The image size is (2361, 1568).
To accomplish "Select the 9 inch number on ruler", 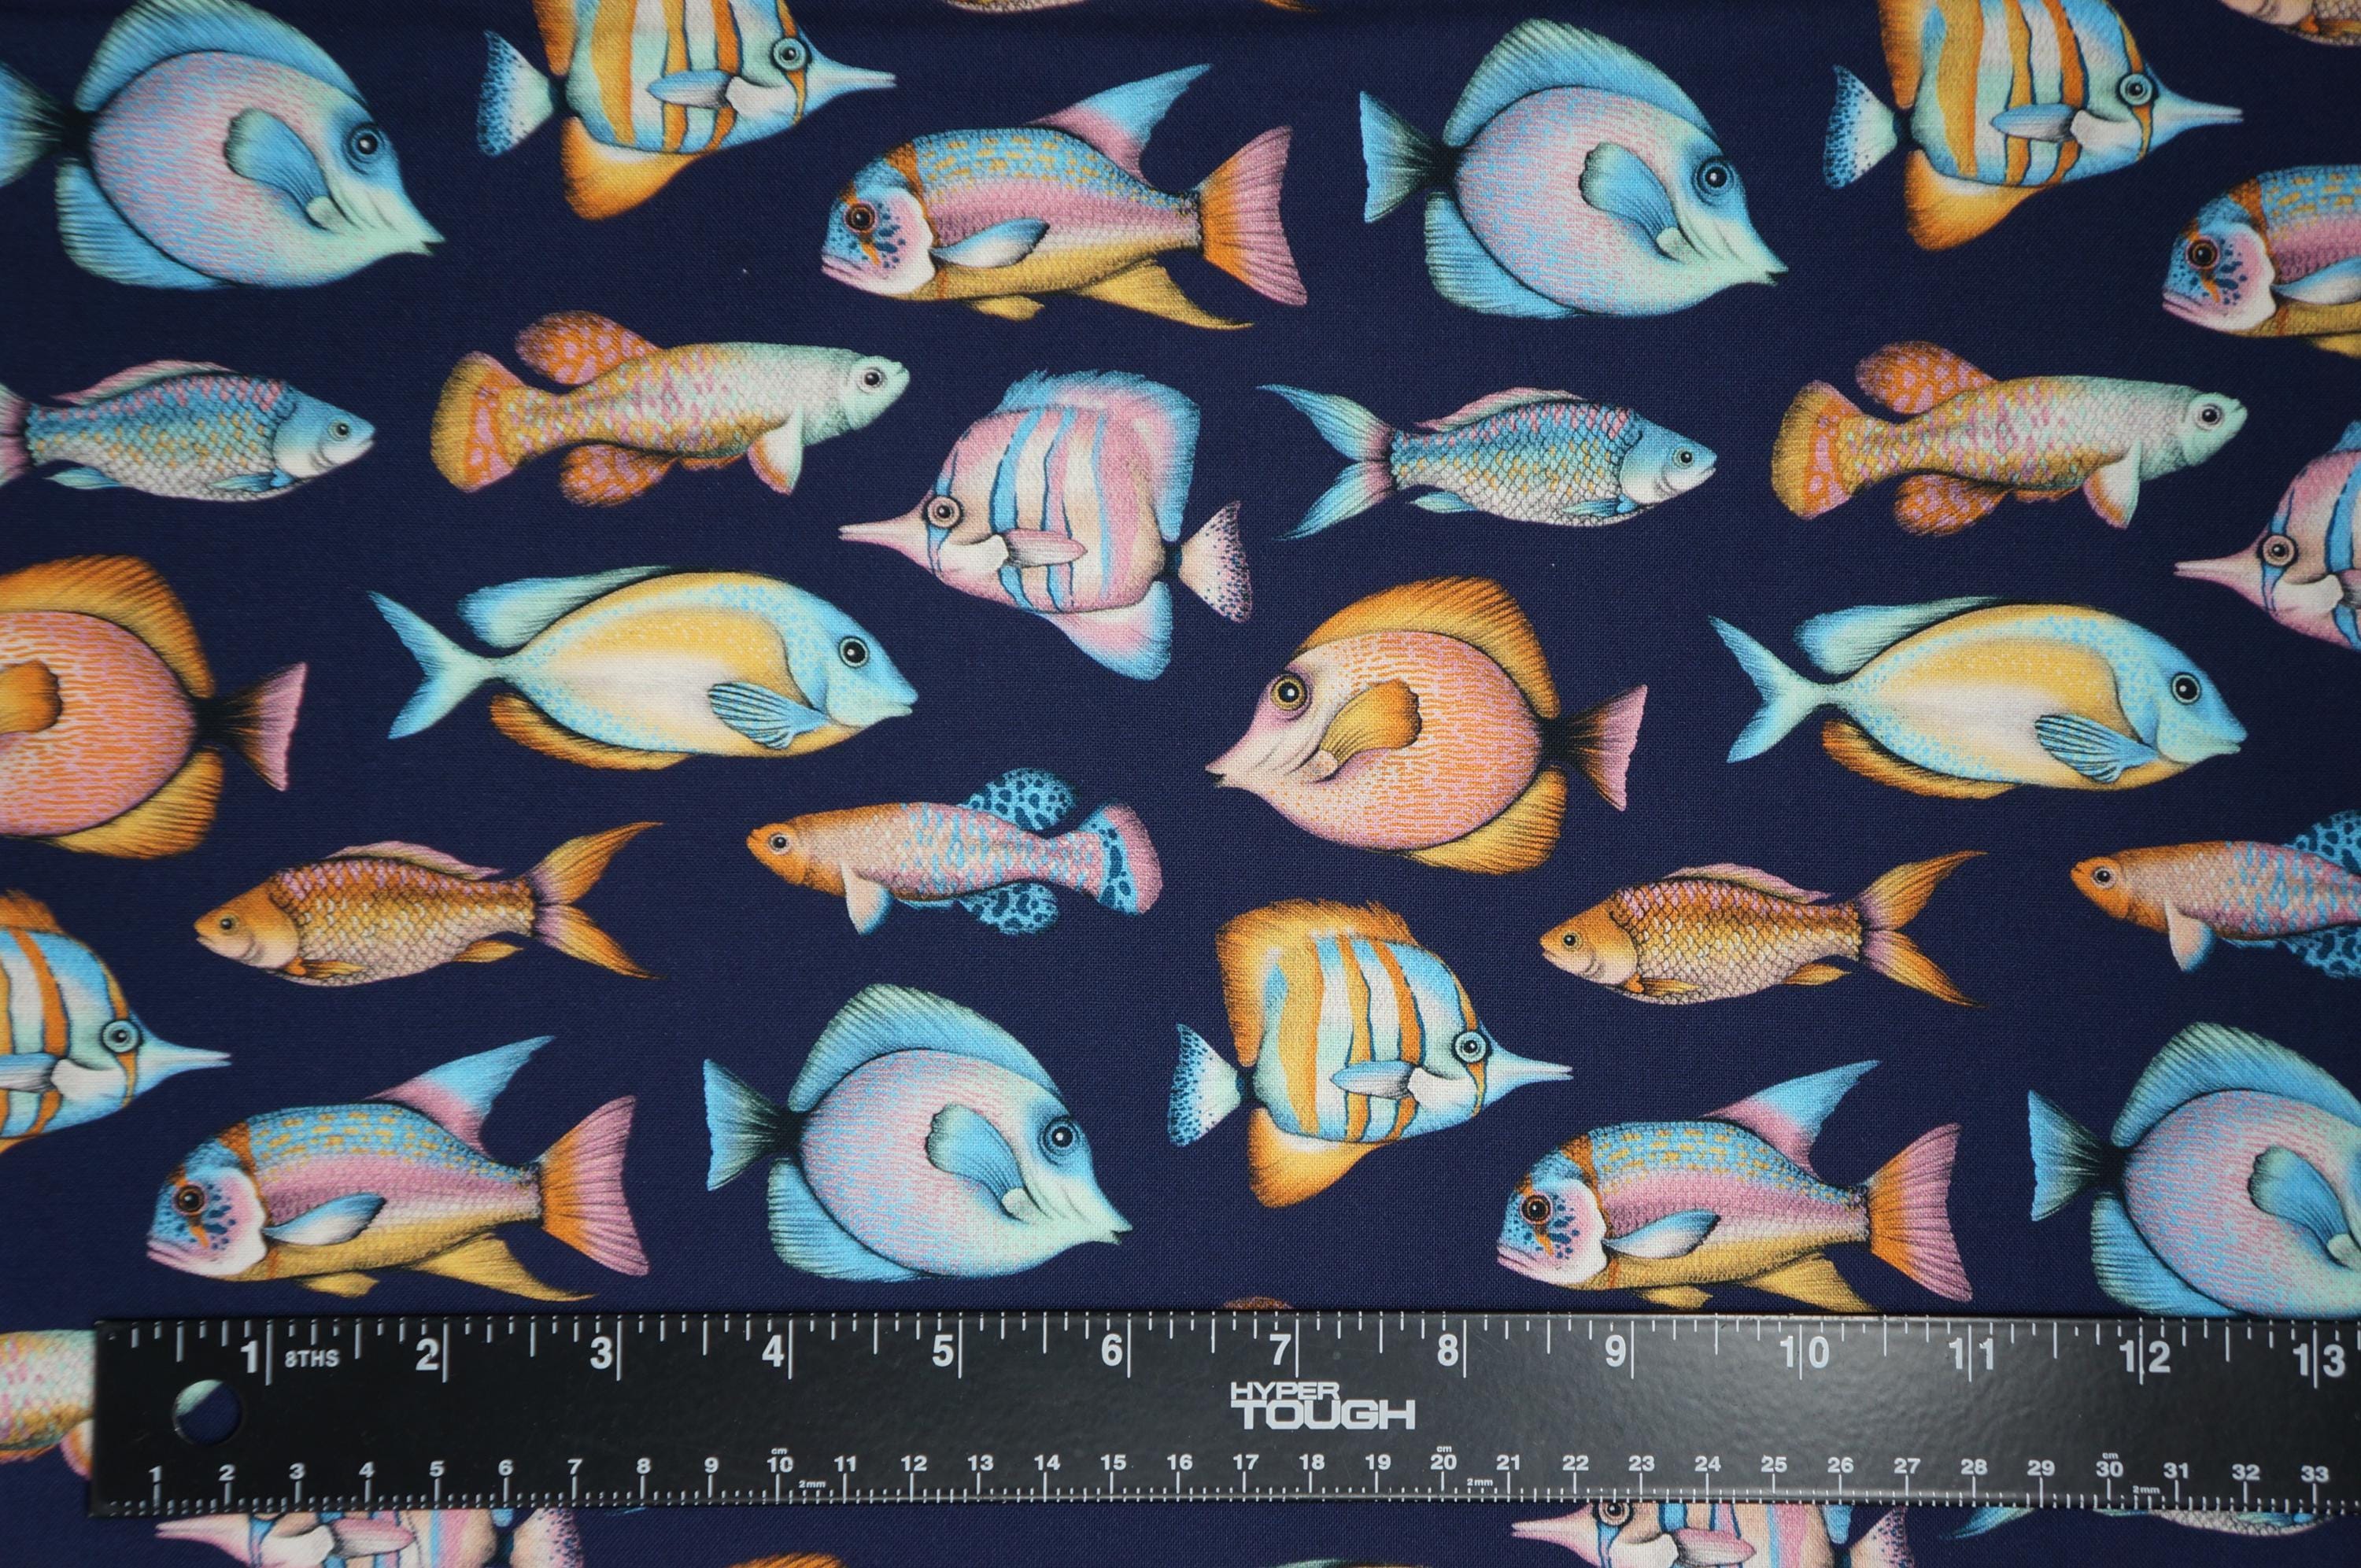I will tap(1615, 1351).
